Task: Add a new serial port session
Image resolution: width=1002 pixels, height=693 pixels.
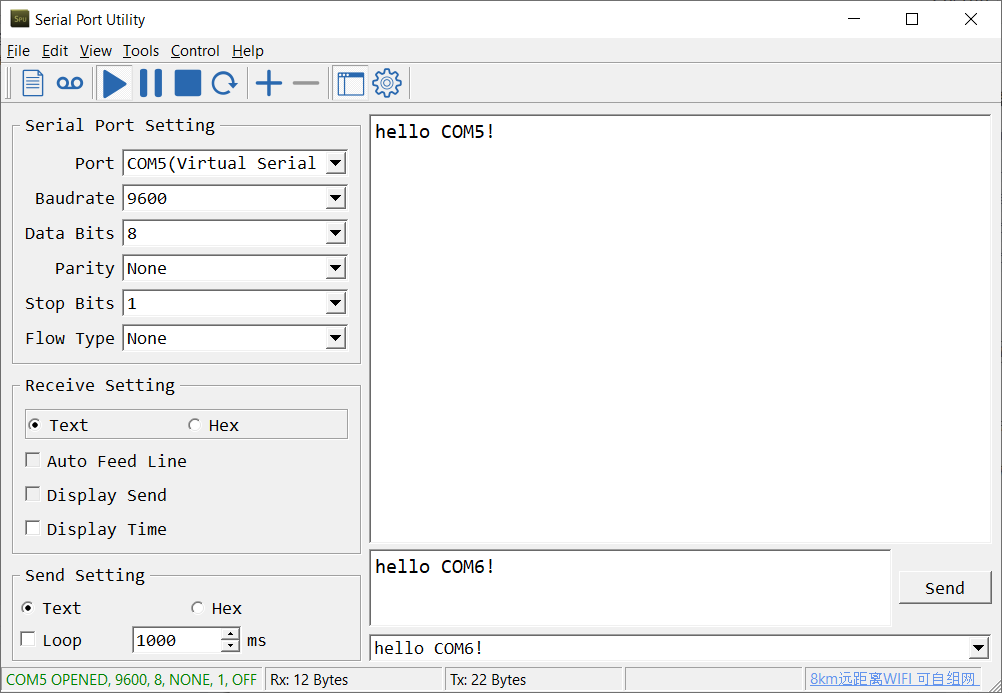Action: pyautogui.click(x=268, y=82)
